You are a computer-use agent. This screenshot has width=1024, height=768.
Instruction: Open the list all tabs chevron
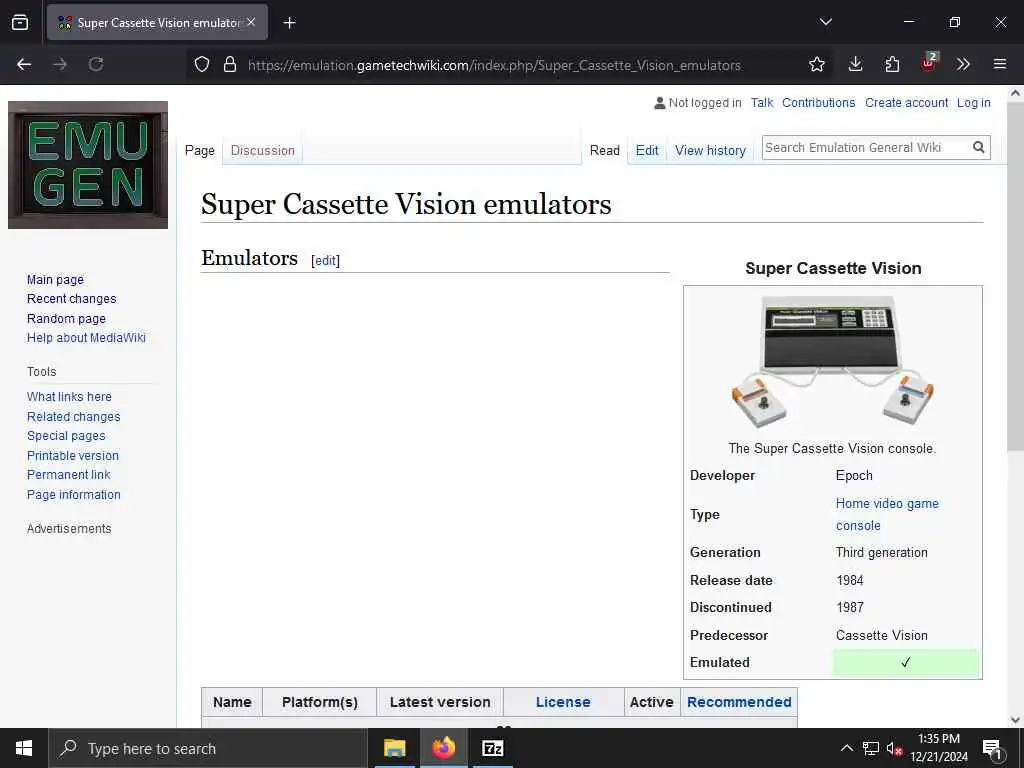pyautogui.click(x=825, y=22)
